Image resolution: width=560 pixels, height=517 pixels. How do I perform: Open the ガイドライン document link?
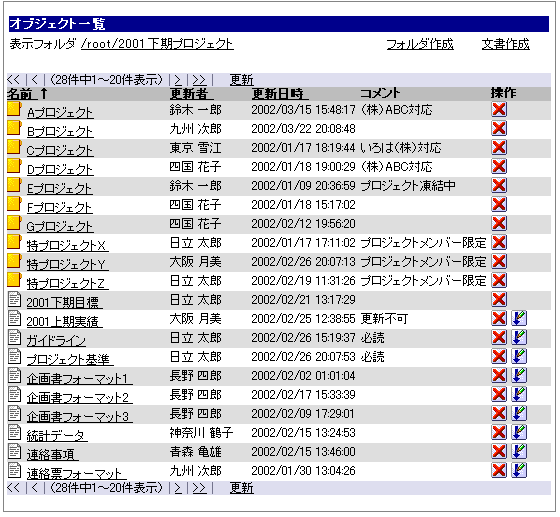(x=56, y=341)
